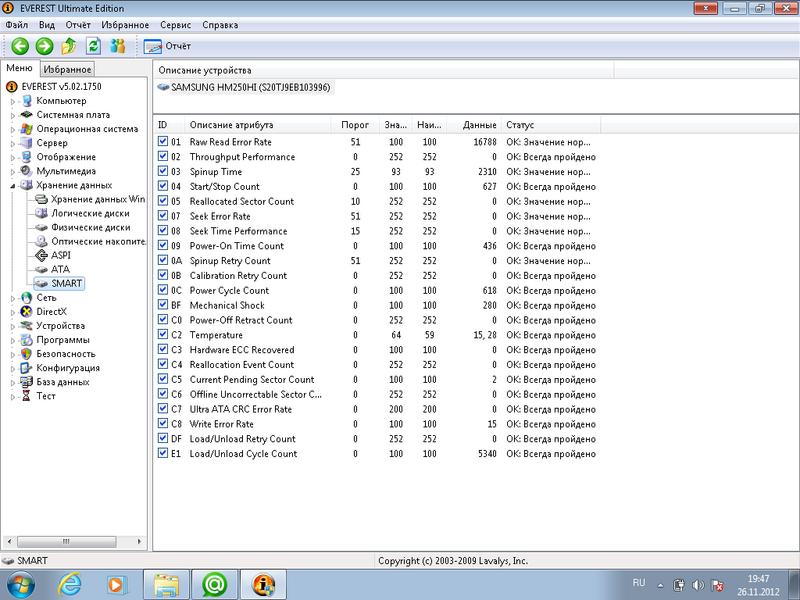The image size is (800, 600).
Task: Toggle the Write Error Rate checkbox
Action: click(163, 423)
